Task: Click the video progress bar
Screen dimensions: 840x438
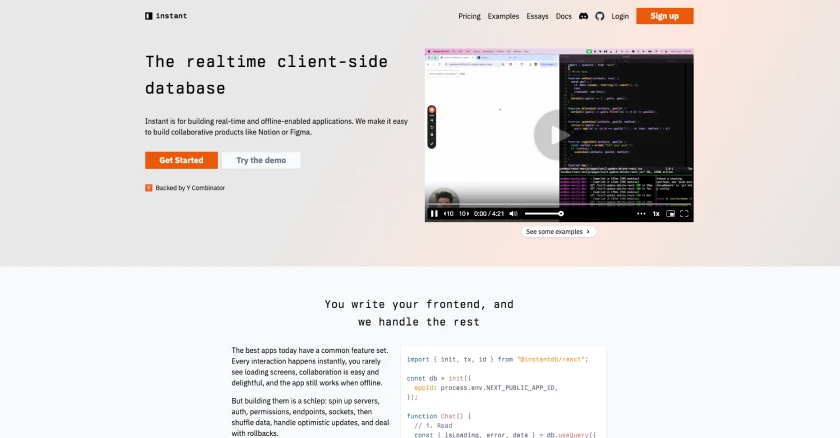Action: click(x=559, y=205)
